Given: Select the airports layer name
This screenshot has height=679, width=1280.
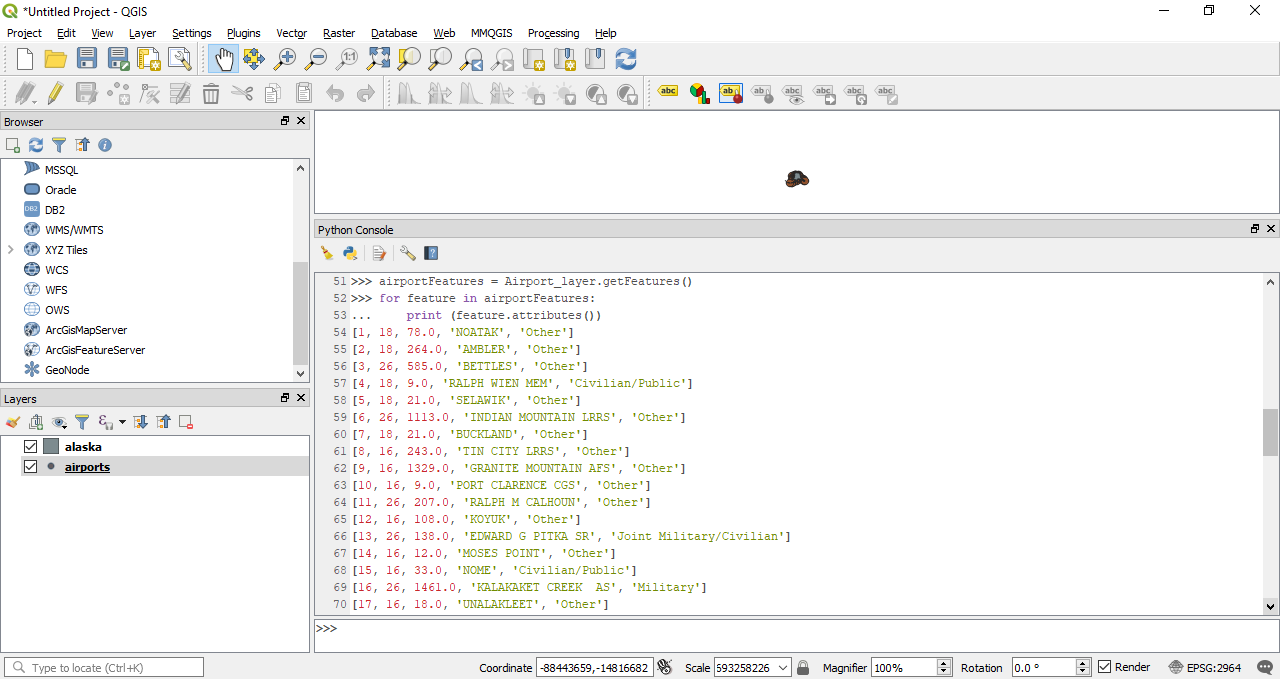Looking at the screenshot, I should click(87, 467).
